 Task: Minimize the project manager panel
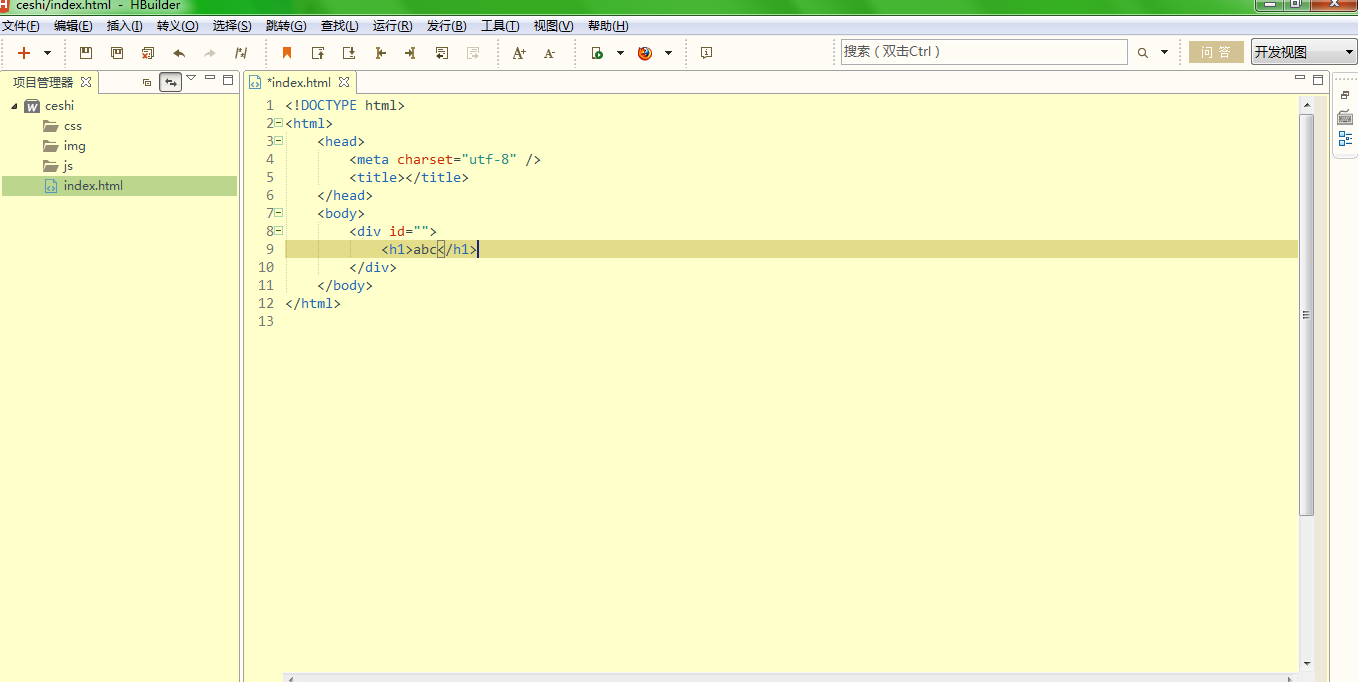tap(210, 77)
